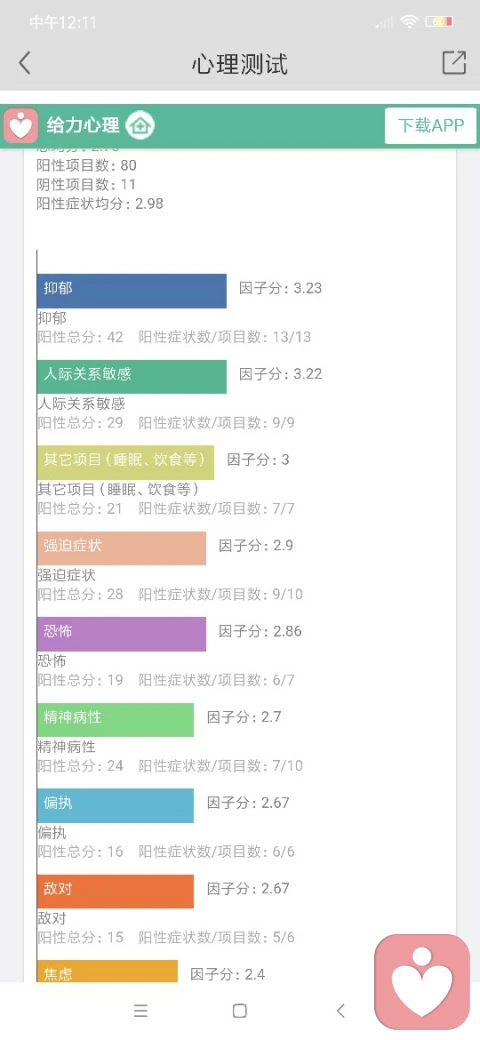Tap the yellow 其它项目 bar
The image size is (480, 1040).
tap(125, 462)
